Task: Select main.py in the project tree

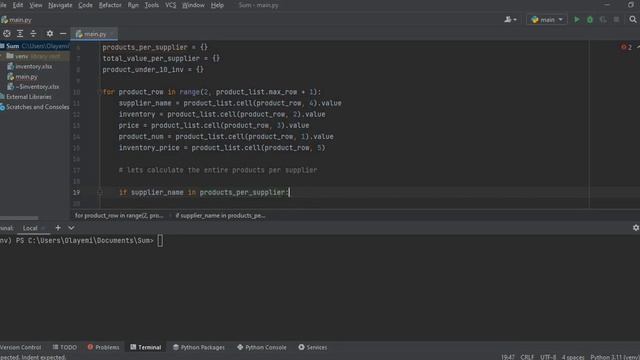Action: 27,76
